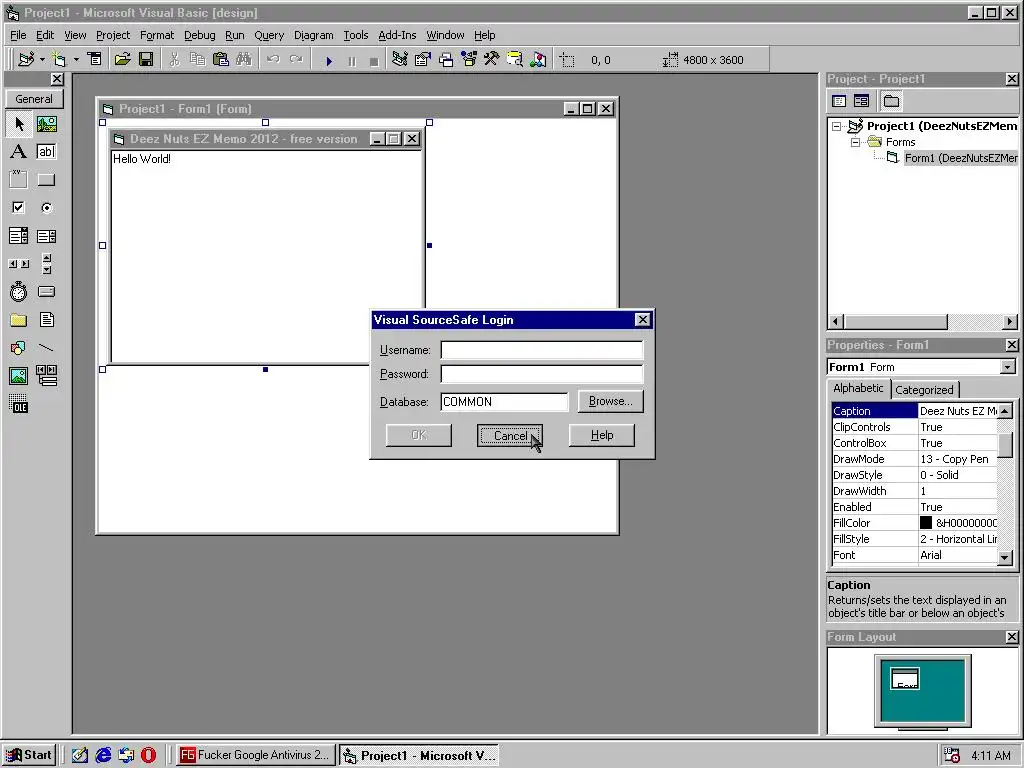Click the Data View Window toolbar icon
This screenshot has height=768, width=1024.
[x=515, y=59]
